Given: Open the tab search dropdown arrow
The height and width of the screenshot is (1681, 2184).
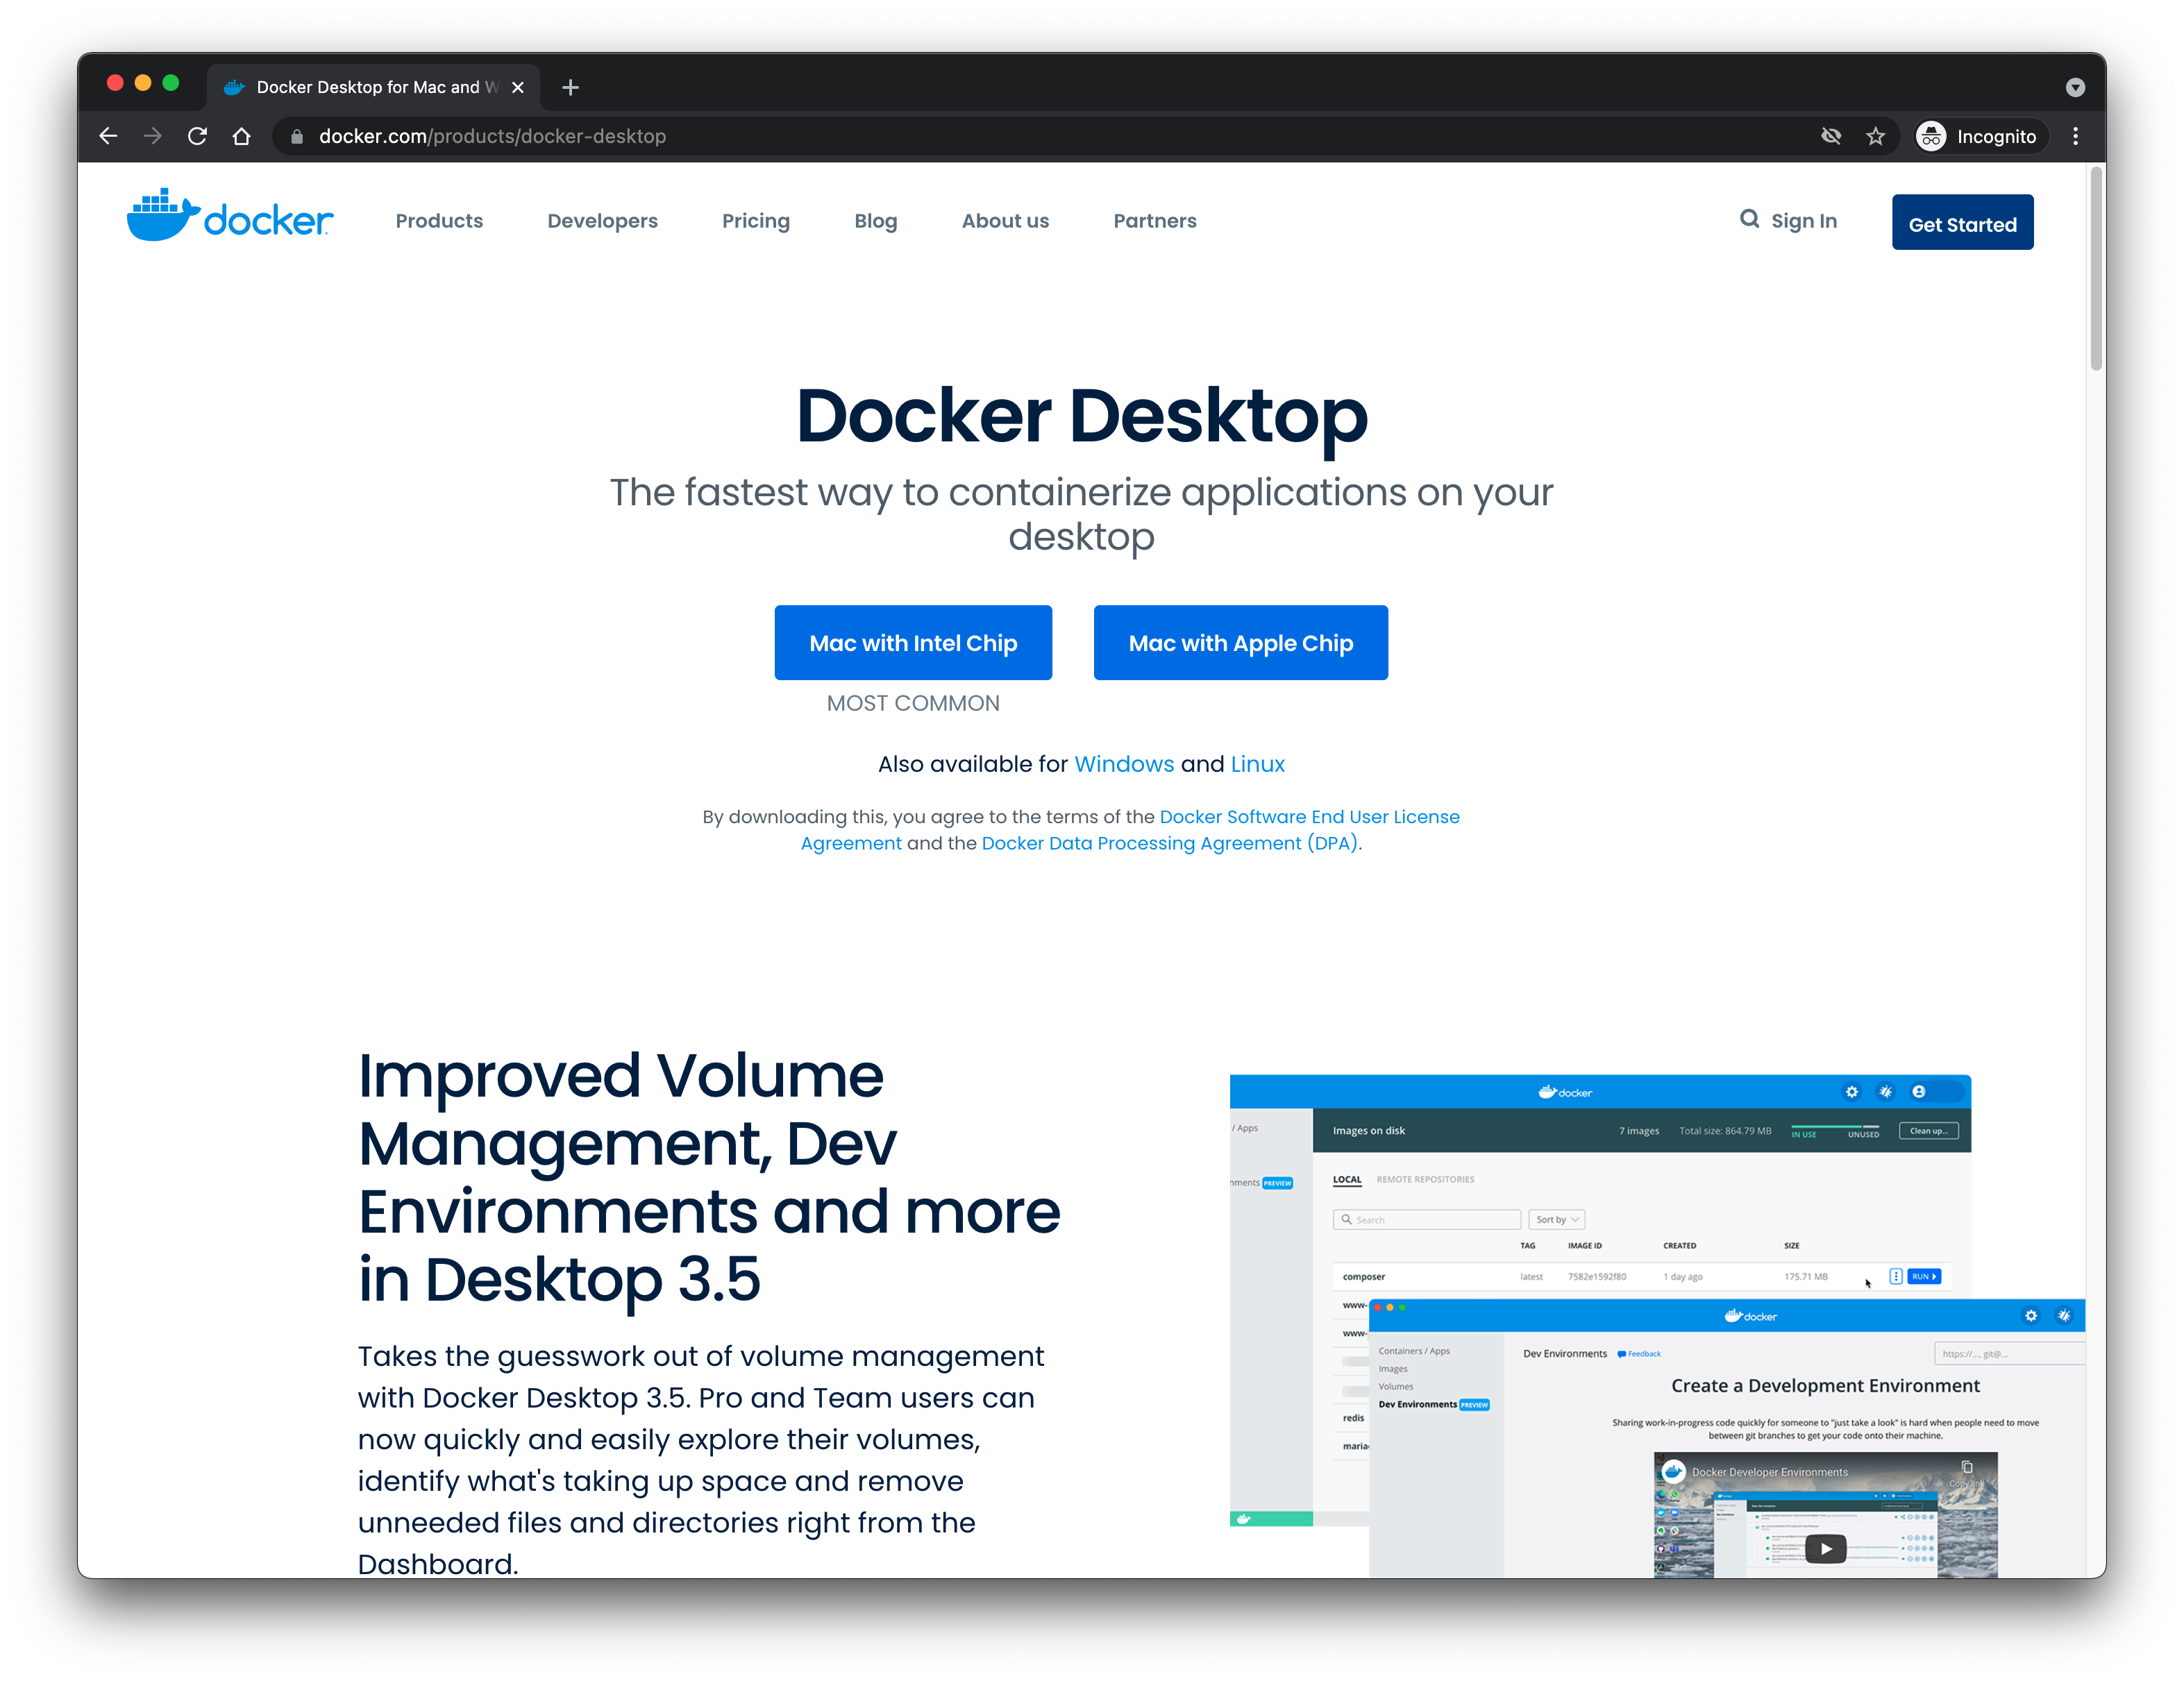Looking at the screenshot, I should 2075,87.
